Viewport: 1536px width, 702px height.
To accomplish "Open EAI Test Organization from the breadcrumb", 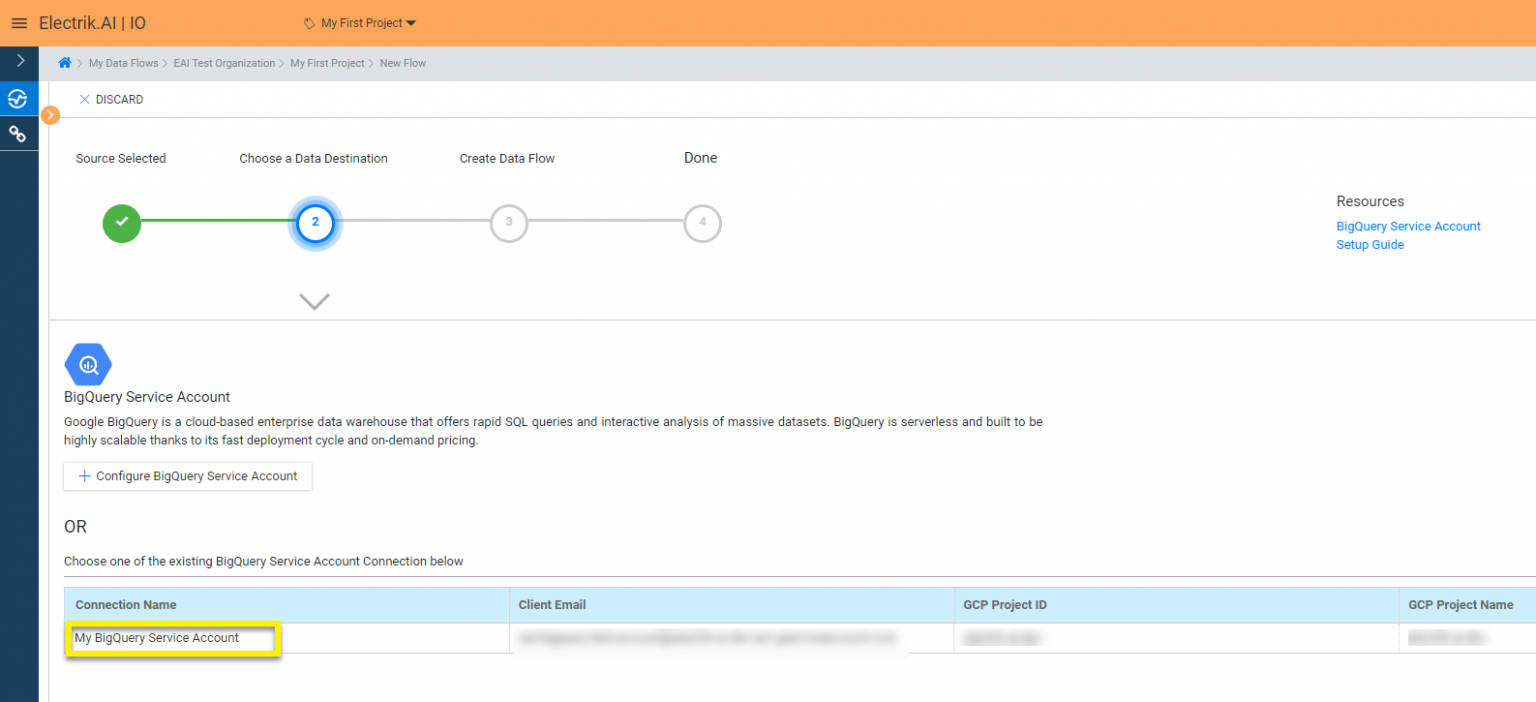I will [x=224, y=62].
